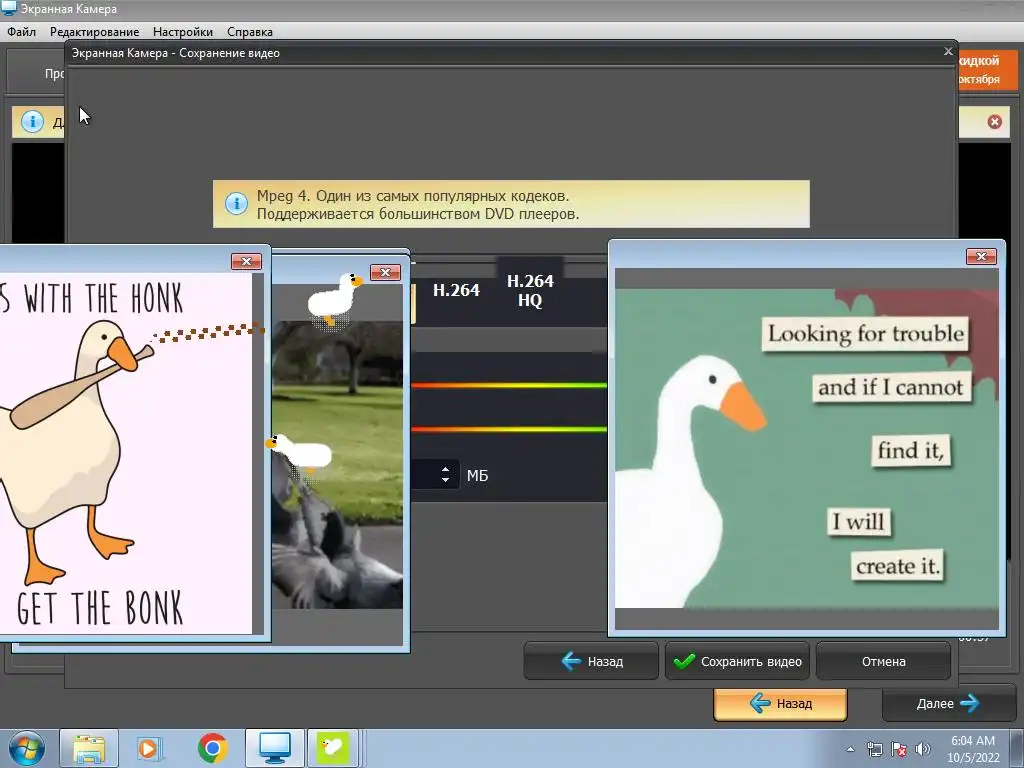Viewport: 1024px width, 768px height.
Task: Adjust the upper quality gradient slider
Action: 509,385
